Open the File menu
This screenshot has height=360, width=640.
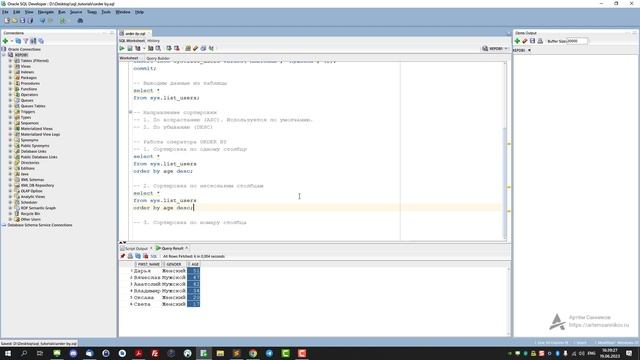click(5, 12)
